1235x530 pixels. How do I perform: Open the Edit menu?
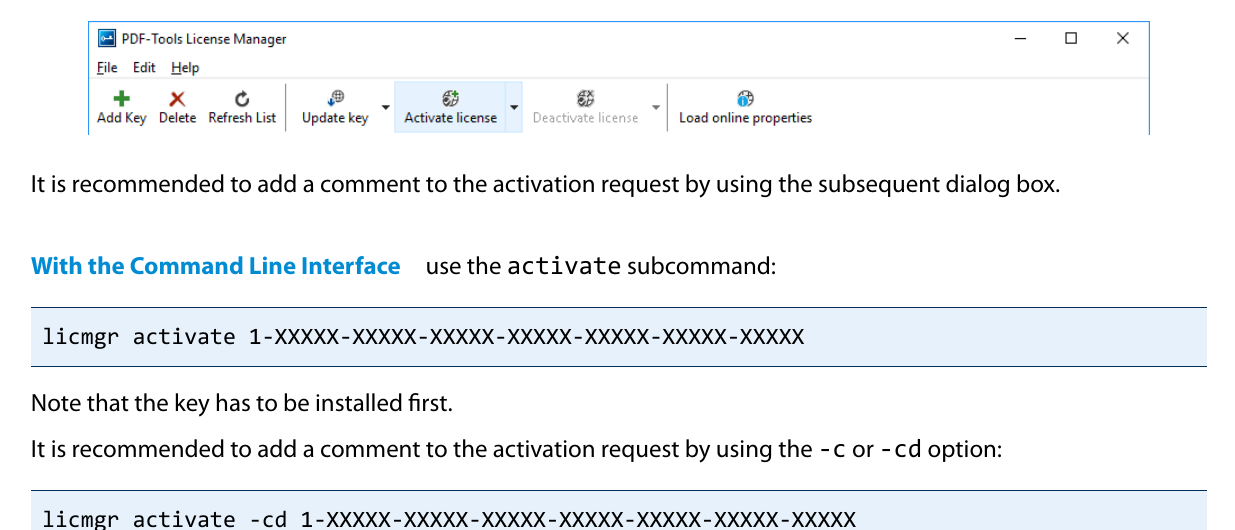(x=144, y=67)
